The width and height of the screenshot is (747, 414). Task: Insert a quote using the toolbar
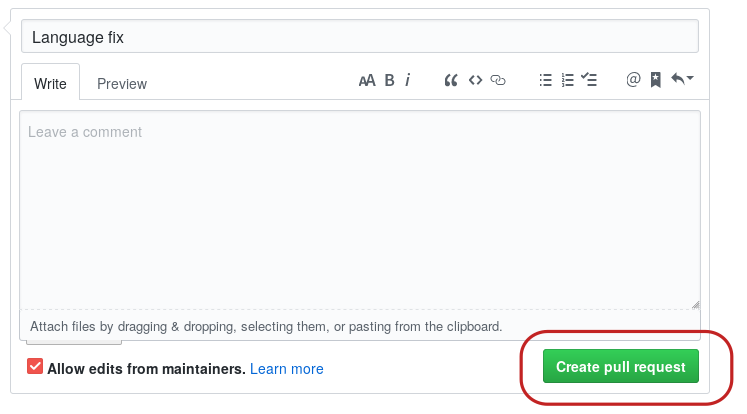click(451, 81)
